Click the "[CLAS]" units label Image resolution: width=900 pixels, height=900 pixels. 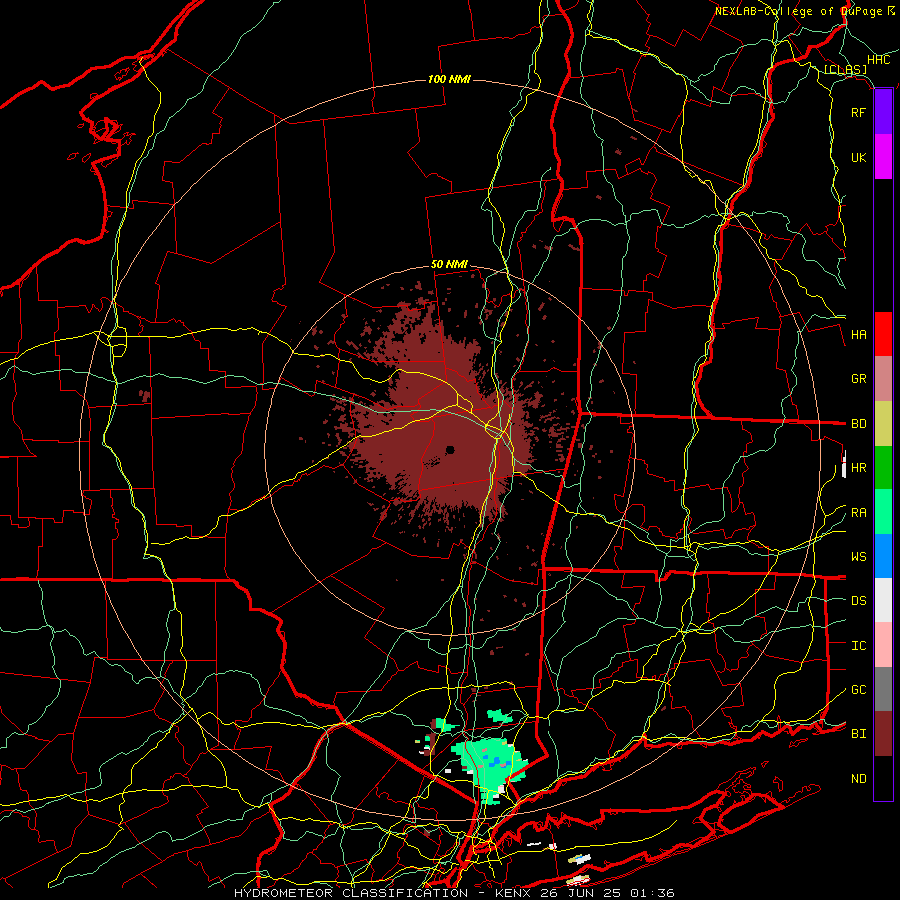tap(845, 70)
